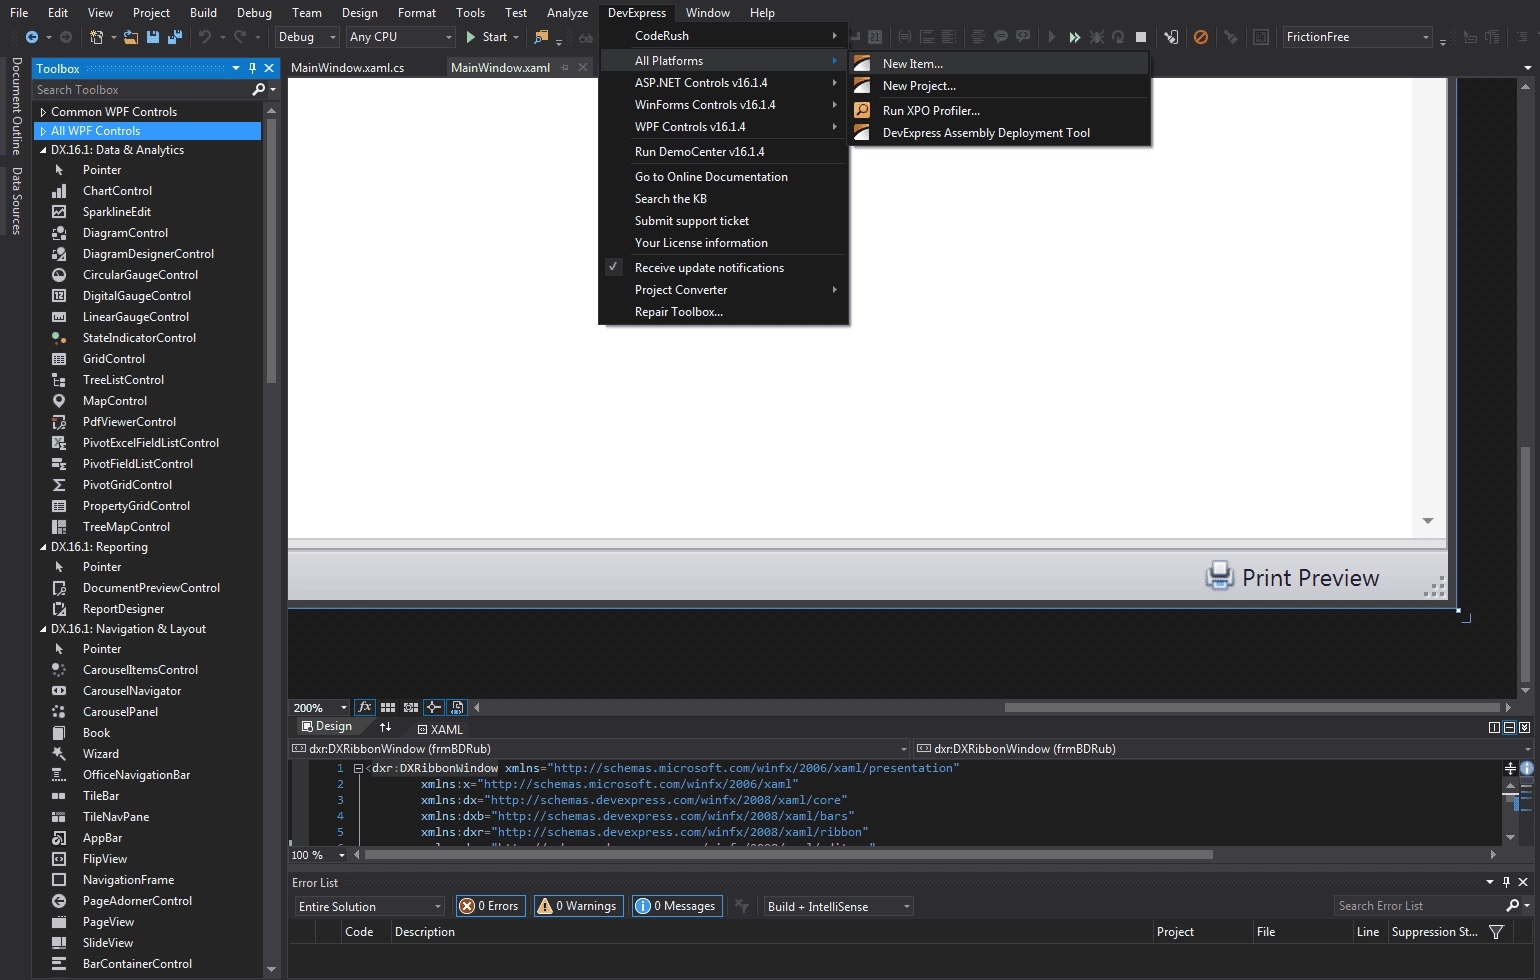Toggle the 0 Messages filter
Screen dimensions: 1540x980
click(675, 906)
